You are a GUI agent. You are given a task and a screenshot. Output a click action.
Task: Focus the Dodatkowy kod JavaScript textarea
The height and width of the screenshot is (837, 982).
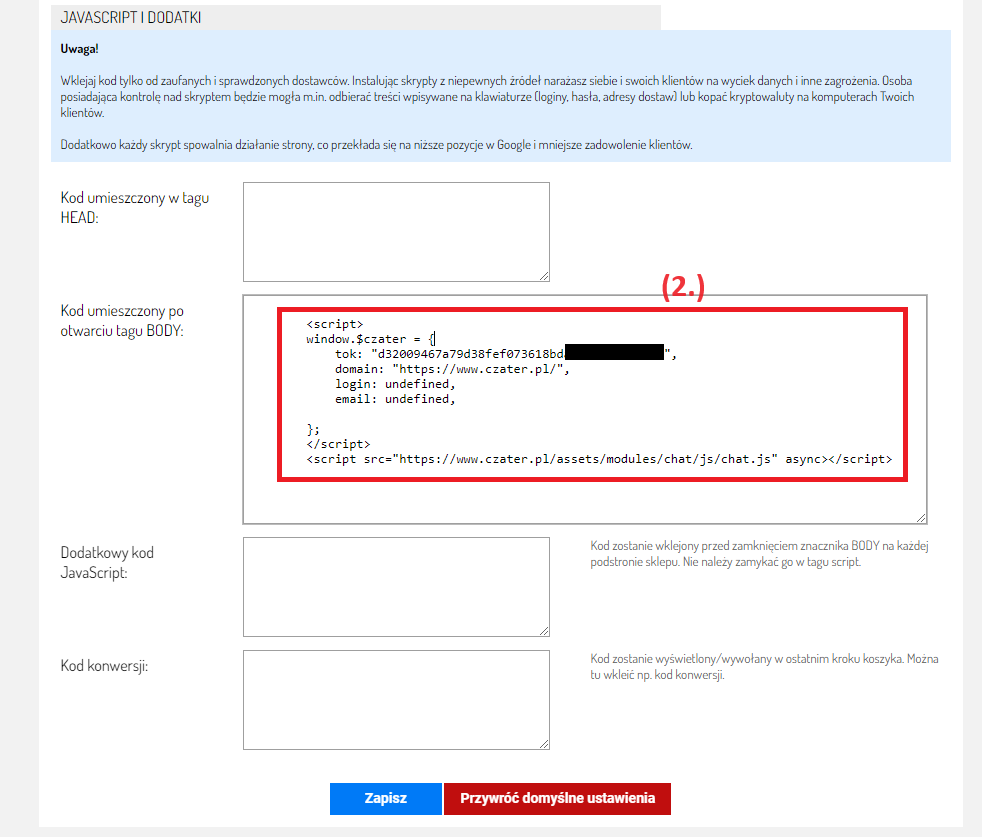coord(396,586)
